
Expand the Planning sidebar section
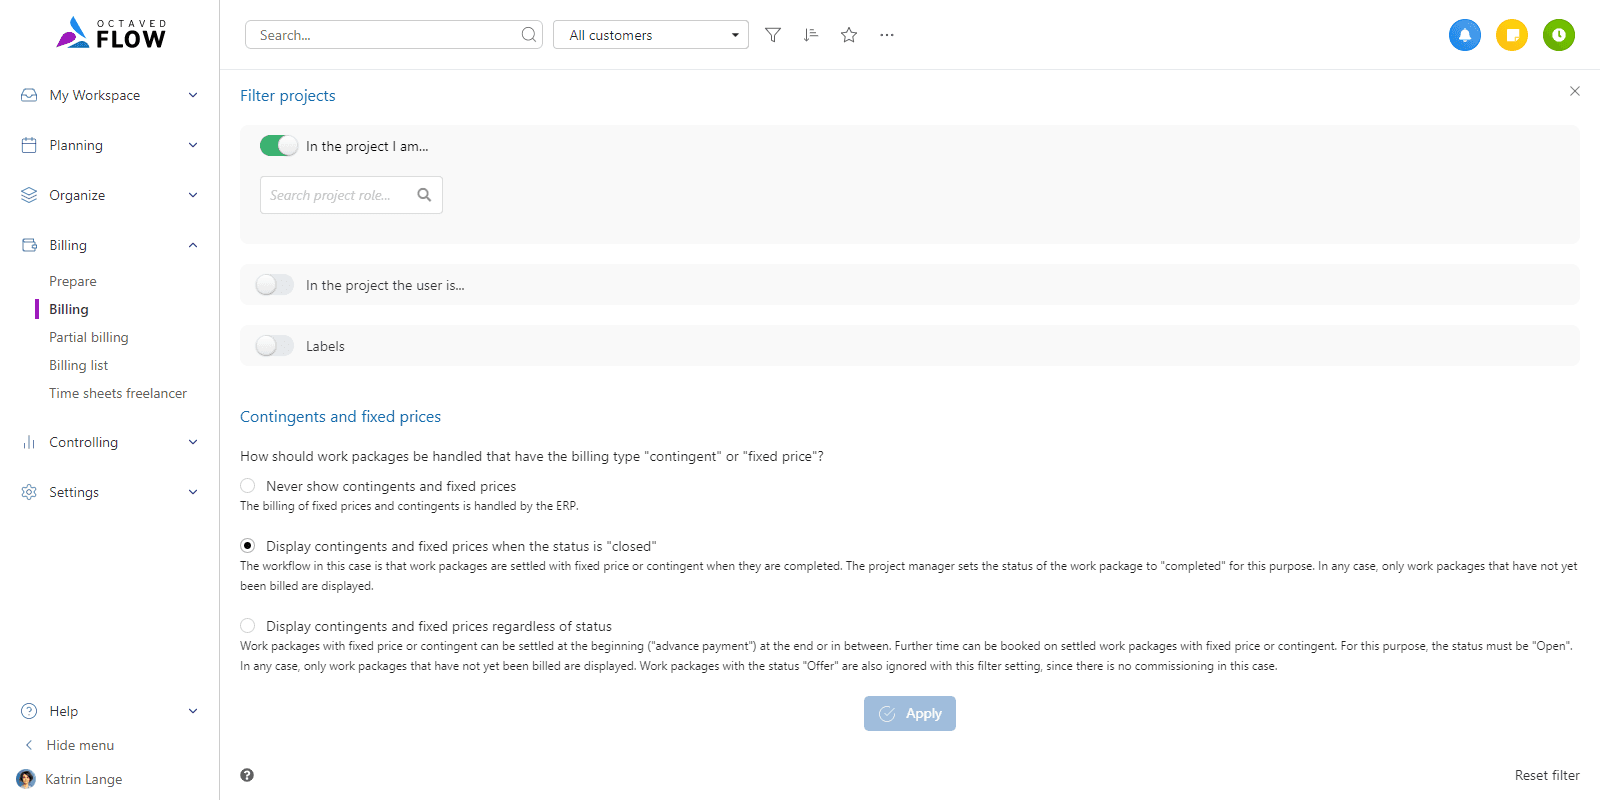click(109, 145)
